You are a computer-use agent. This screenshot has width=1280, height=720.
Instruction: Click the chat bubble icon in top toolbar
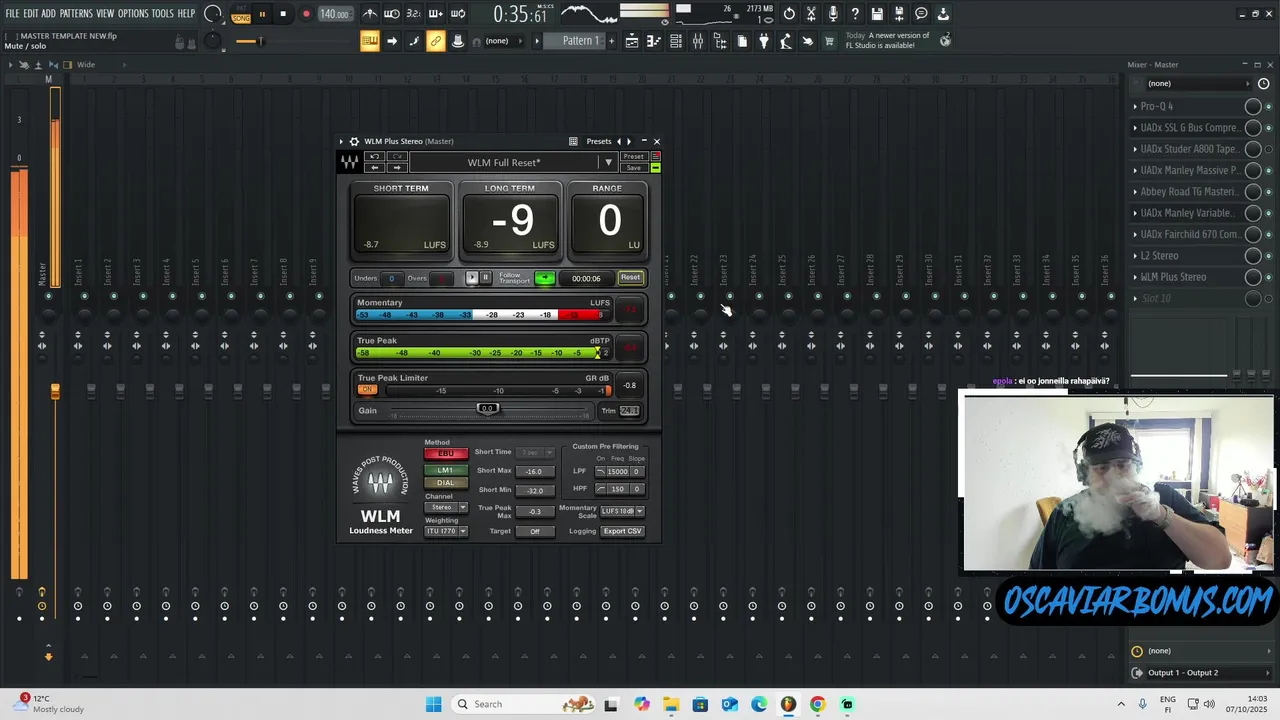(x=921, y=14)
